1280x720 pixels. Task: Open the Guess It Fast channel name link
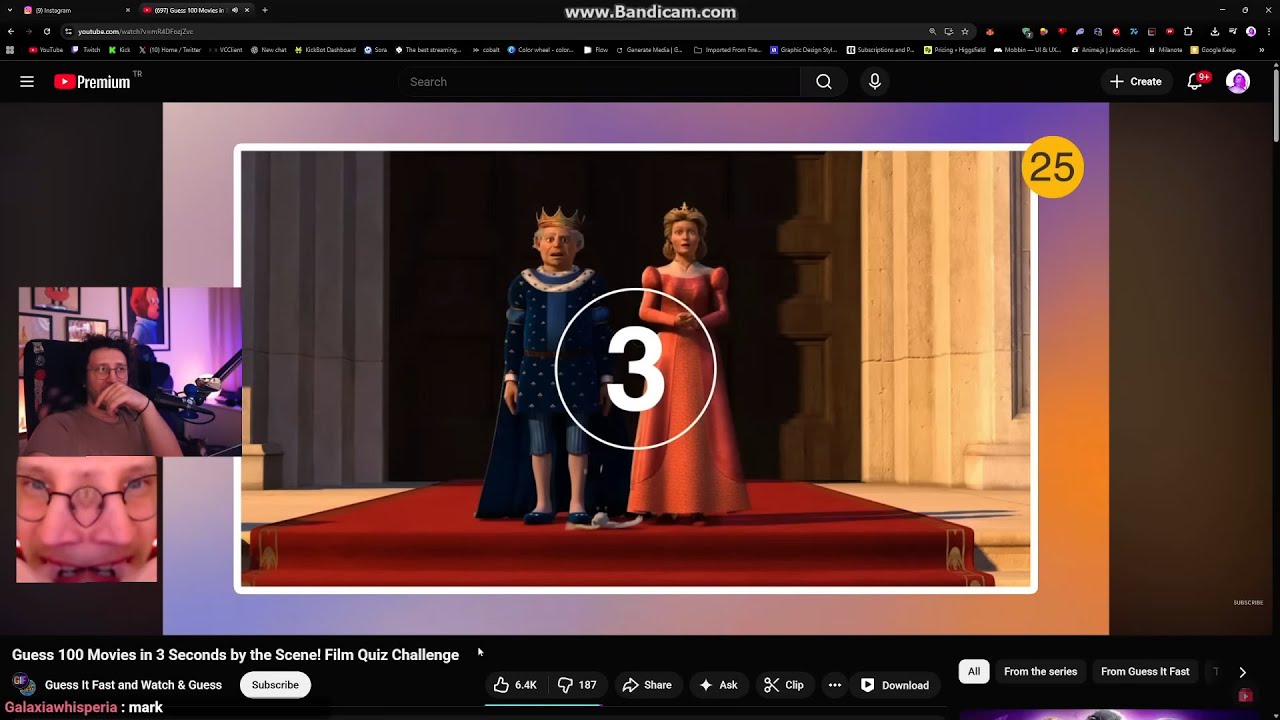pos(133,685)
